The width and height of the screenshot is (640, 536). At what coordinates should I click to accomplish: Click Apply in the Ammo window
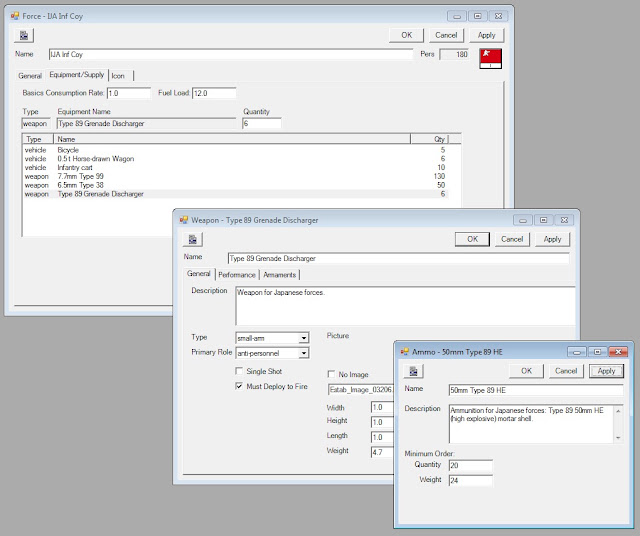point(606,371)
